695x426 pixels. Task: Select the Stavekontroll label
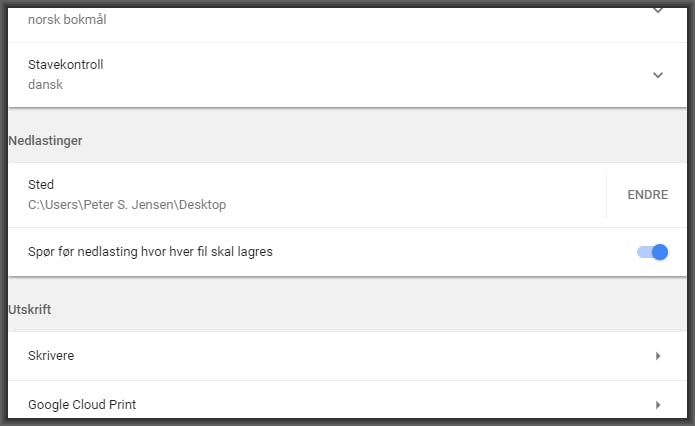pos(66,65)
